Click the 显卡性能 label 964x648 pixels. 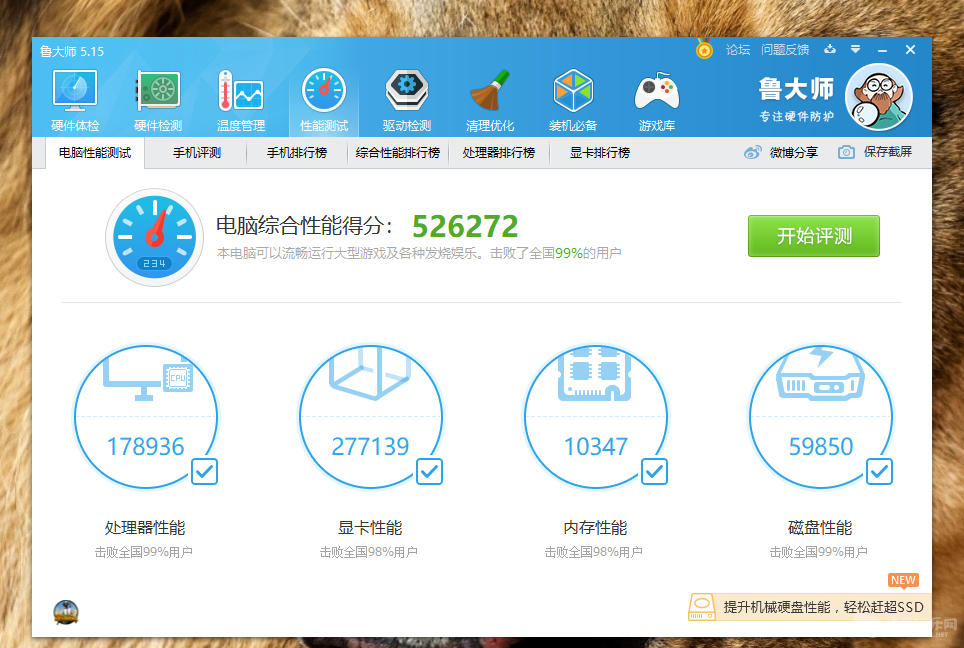(370, 527)
